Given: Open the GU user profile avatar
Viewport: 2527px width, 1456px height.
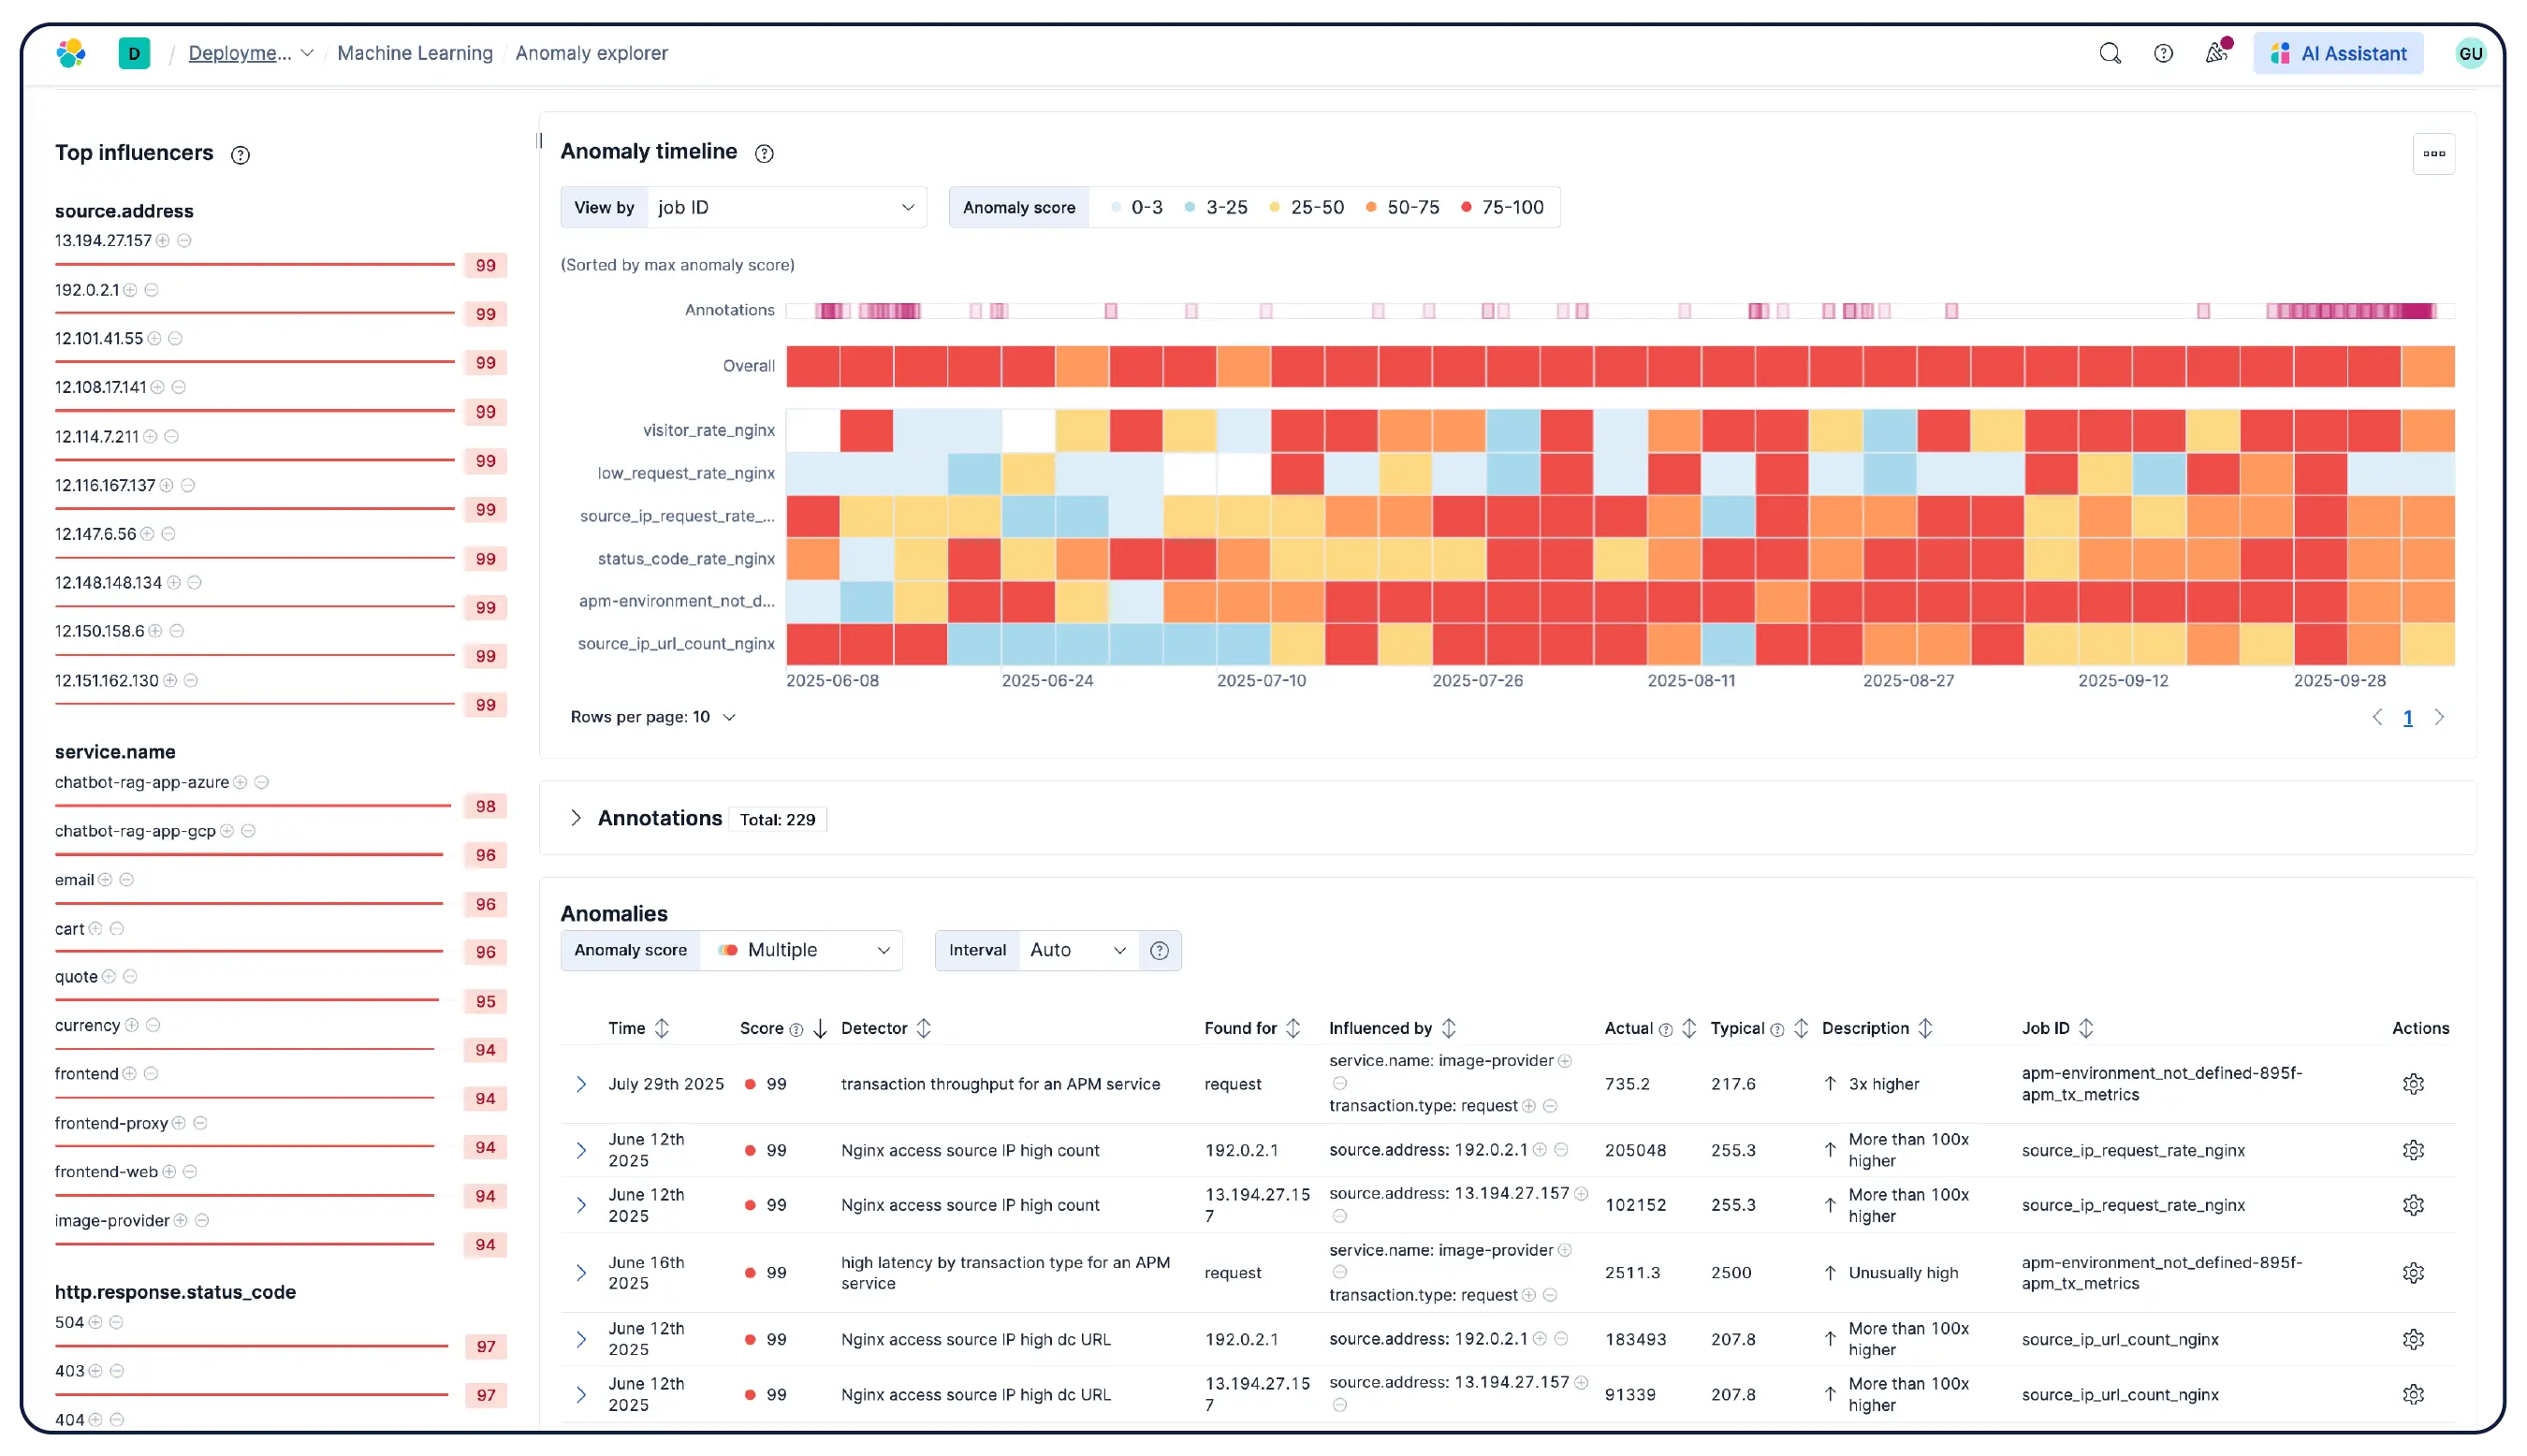Looking at the screenshot, I should click(2471, 53).
